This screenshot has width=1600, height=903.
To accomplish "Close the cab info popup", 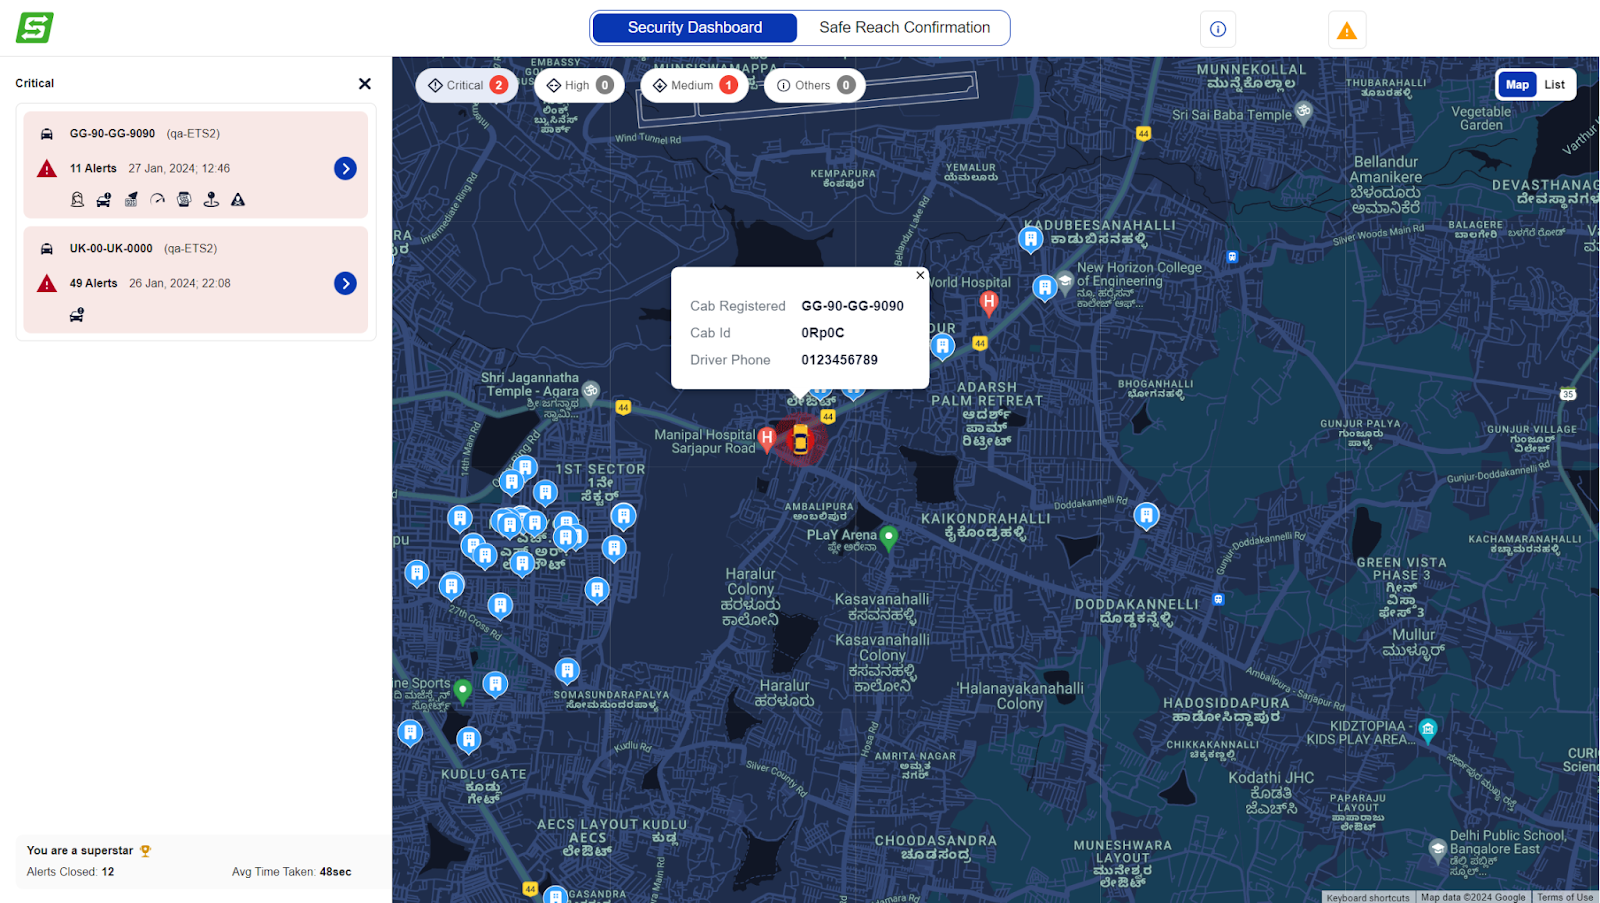I will (x=920, y=276).
